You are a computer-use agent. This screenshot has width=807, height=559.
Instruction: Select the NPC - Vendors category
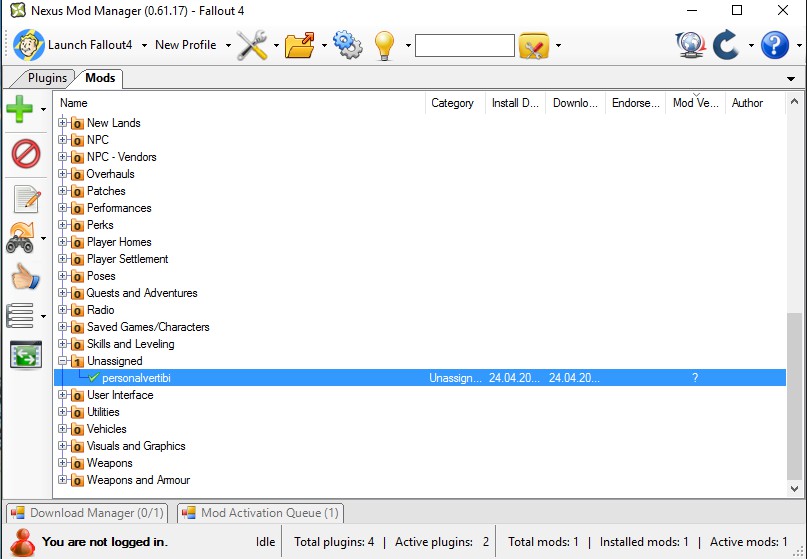(121, 157)
